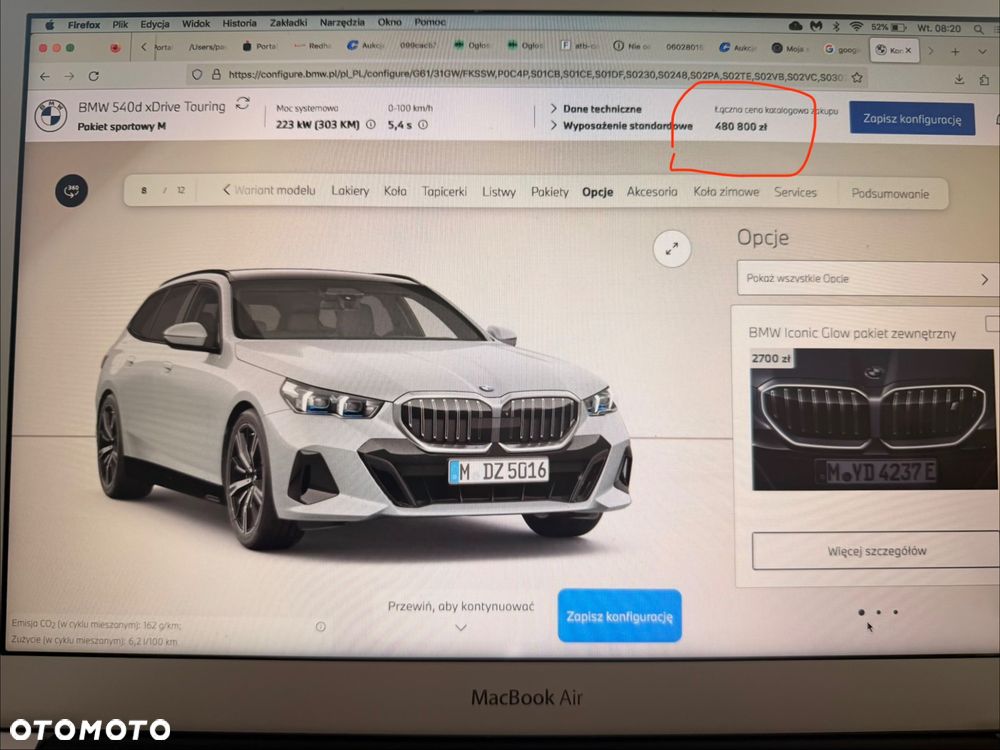This screenshot has height=750, width=1000.
Task: Select the Listwy step
Action: [x=499, y=191]
